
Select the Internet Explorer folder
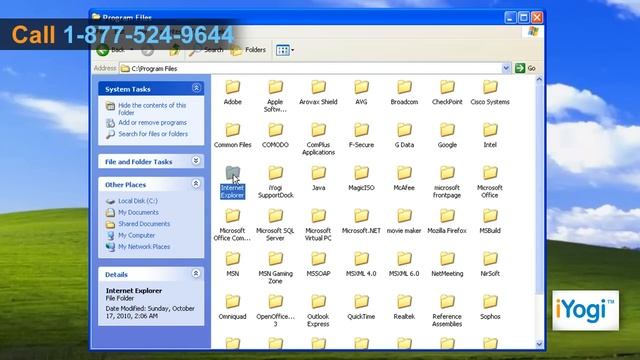point(233,182)
